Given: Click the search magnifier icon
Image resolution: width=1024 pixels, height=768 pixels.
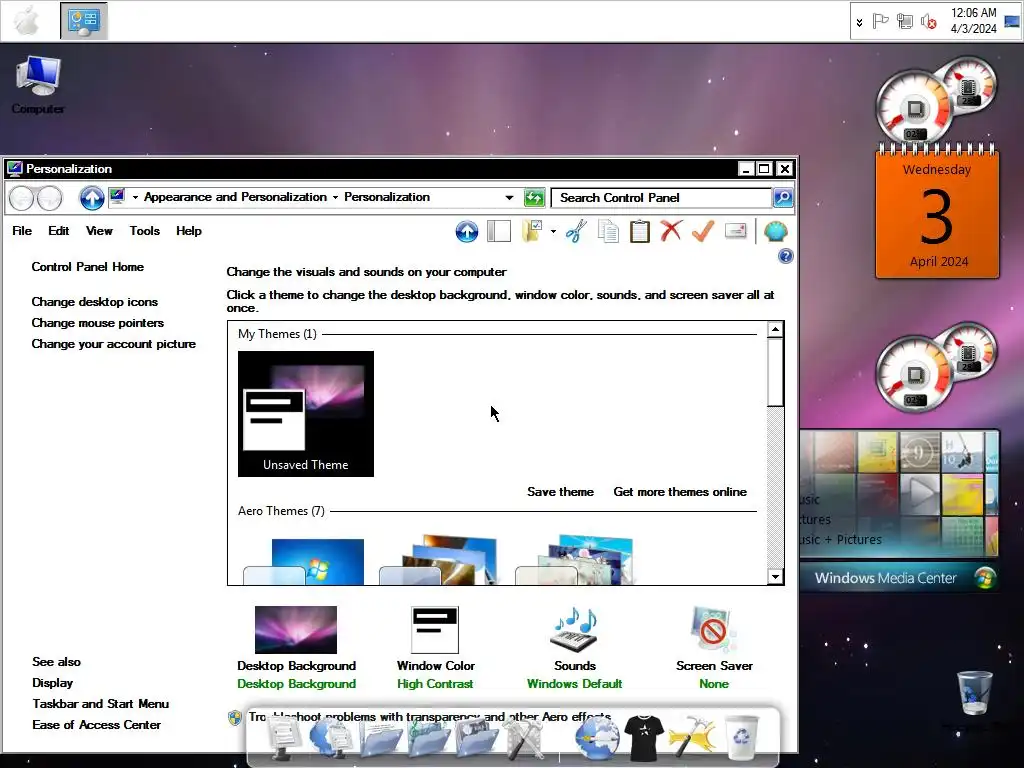Looking at the screenshot, I should [783, 197].
